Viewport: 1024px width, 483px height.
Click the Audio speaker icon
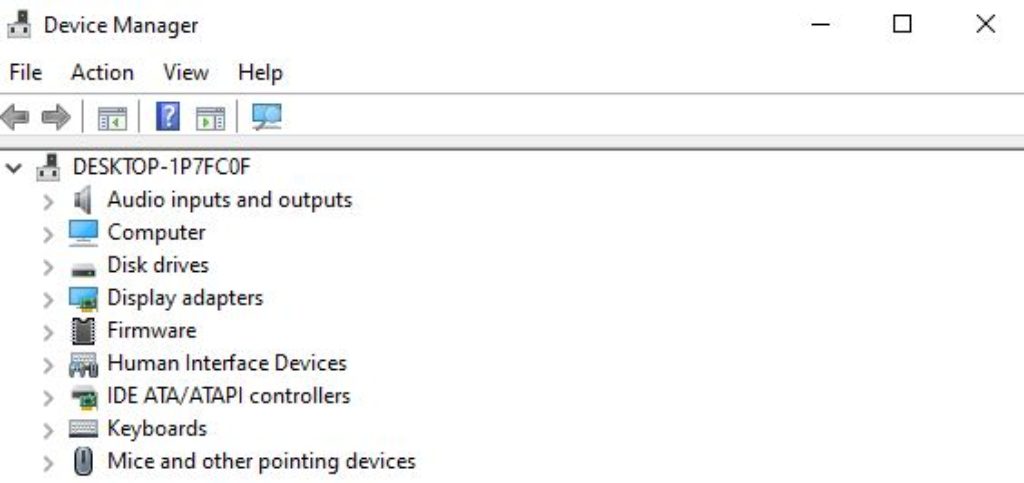(84, 200)
